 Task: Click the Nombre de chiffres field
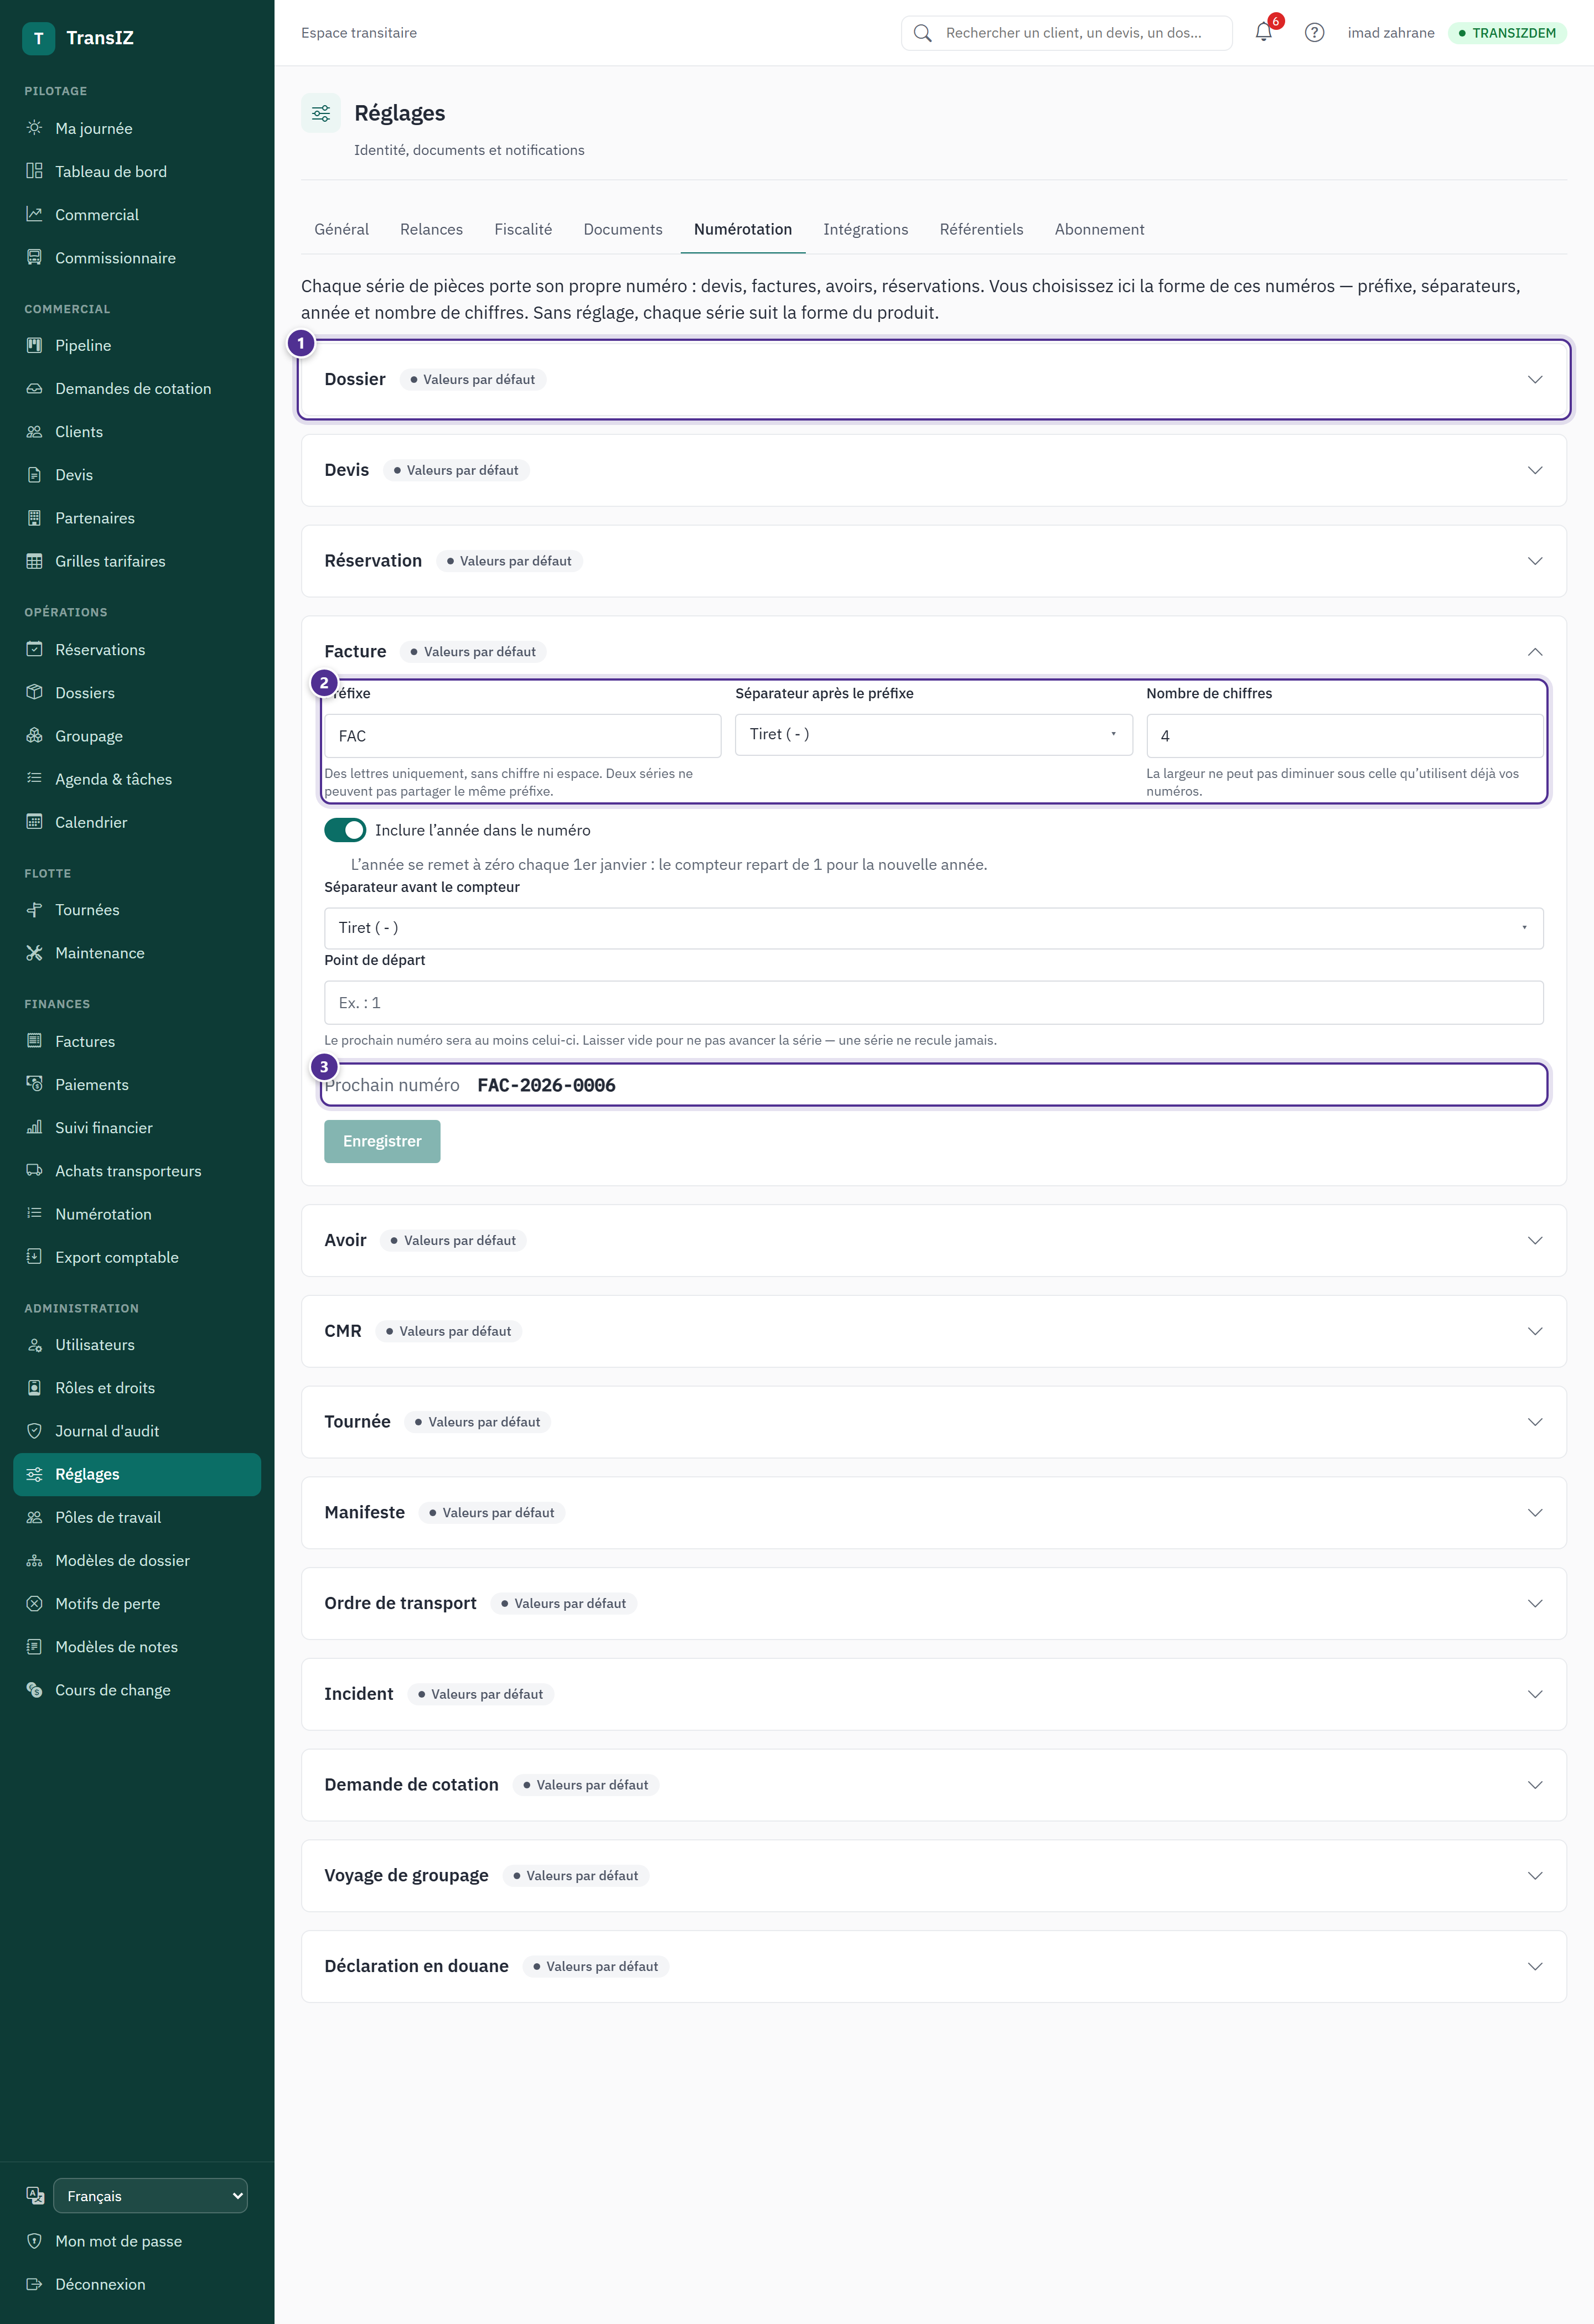(1344, 736)
